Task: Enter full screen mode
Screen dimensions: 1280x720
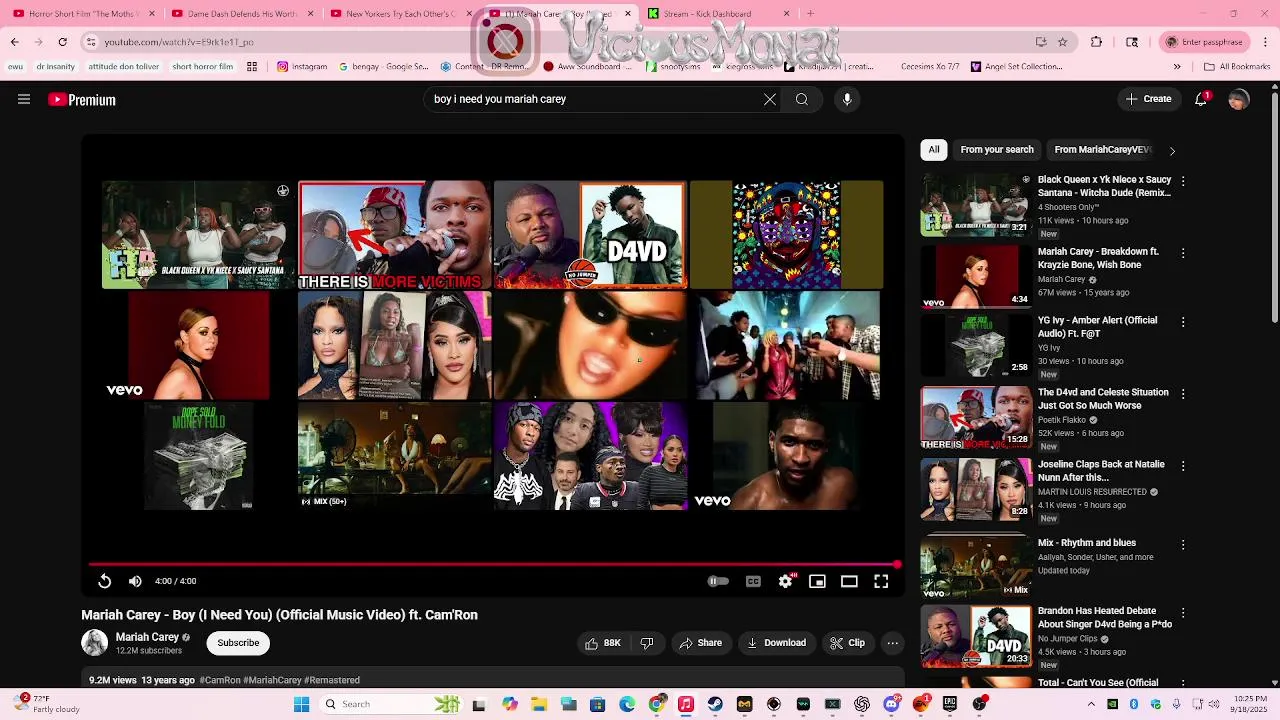Action: 881,581
